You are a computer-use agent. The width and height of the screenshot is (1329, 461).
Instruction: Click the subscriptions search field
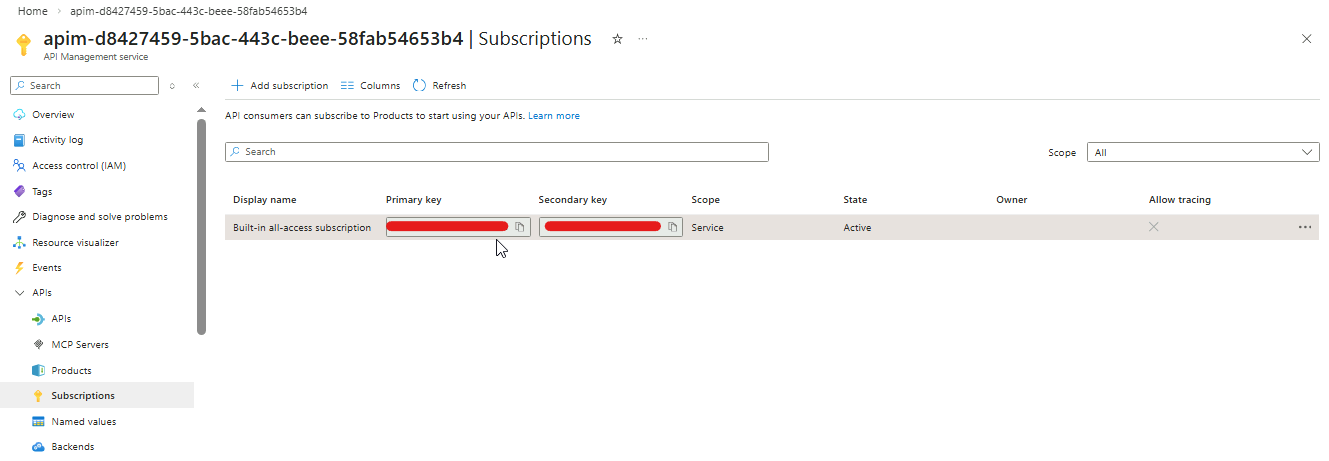pos(497,152)
